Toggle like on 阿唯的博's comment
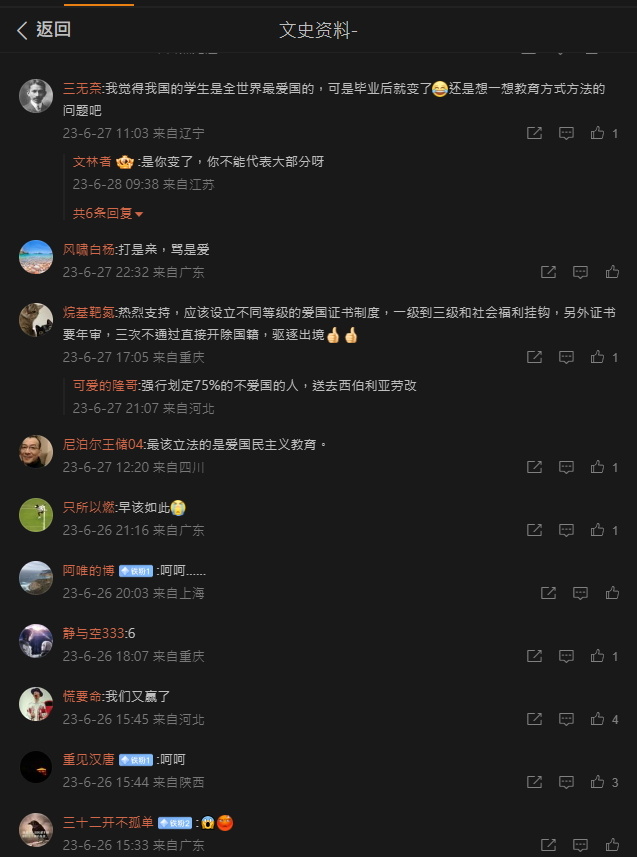The image size is (637, 857). (x=612, y=592)
